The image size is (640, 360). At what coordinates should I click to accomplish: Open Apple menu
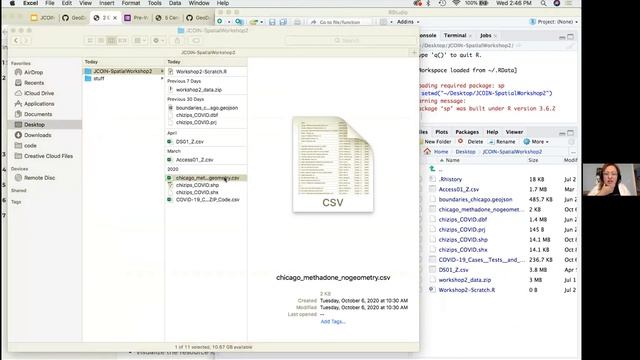tap(12, 3)
